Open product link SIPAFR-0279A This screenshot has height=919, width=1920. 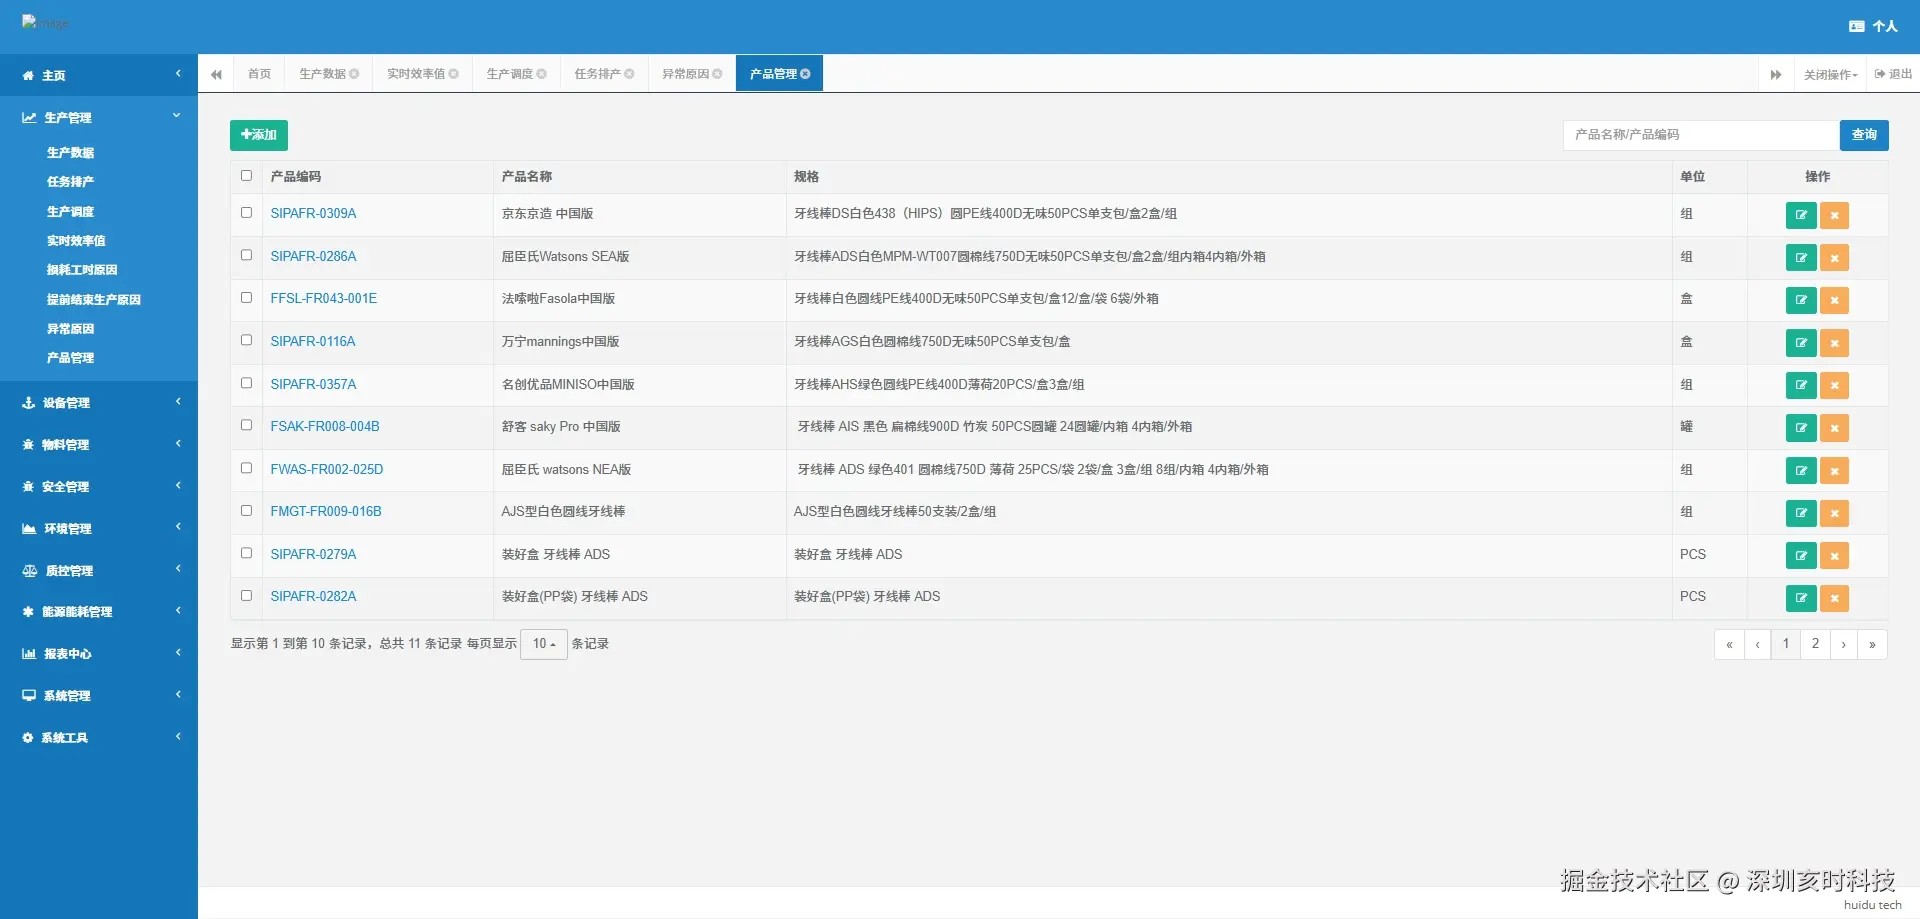(x=313, y=554)
